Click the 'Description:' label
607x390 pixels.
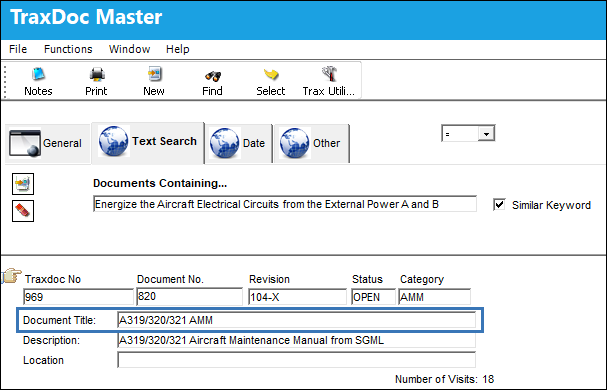tap(51, 340)
